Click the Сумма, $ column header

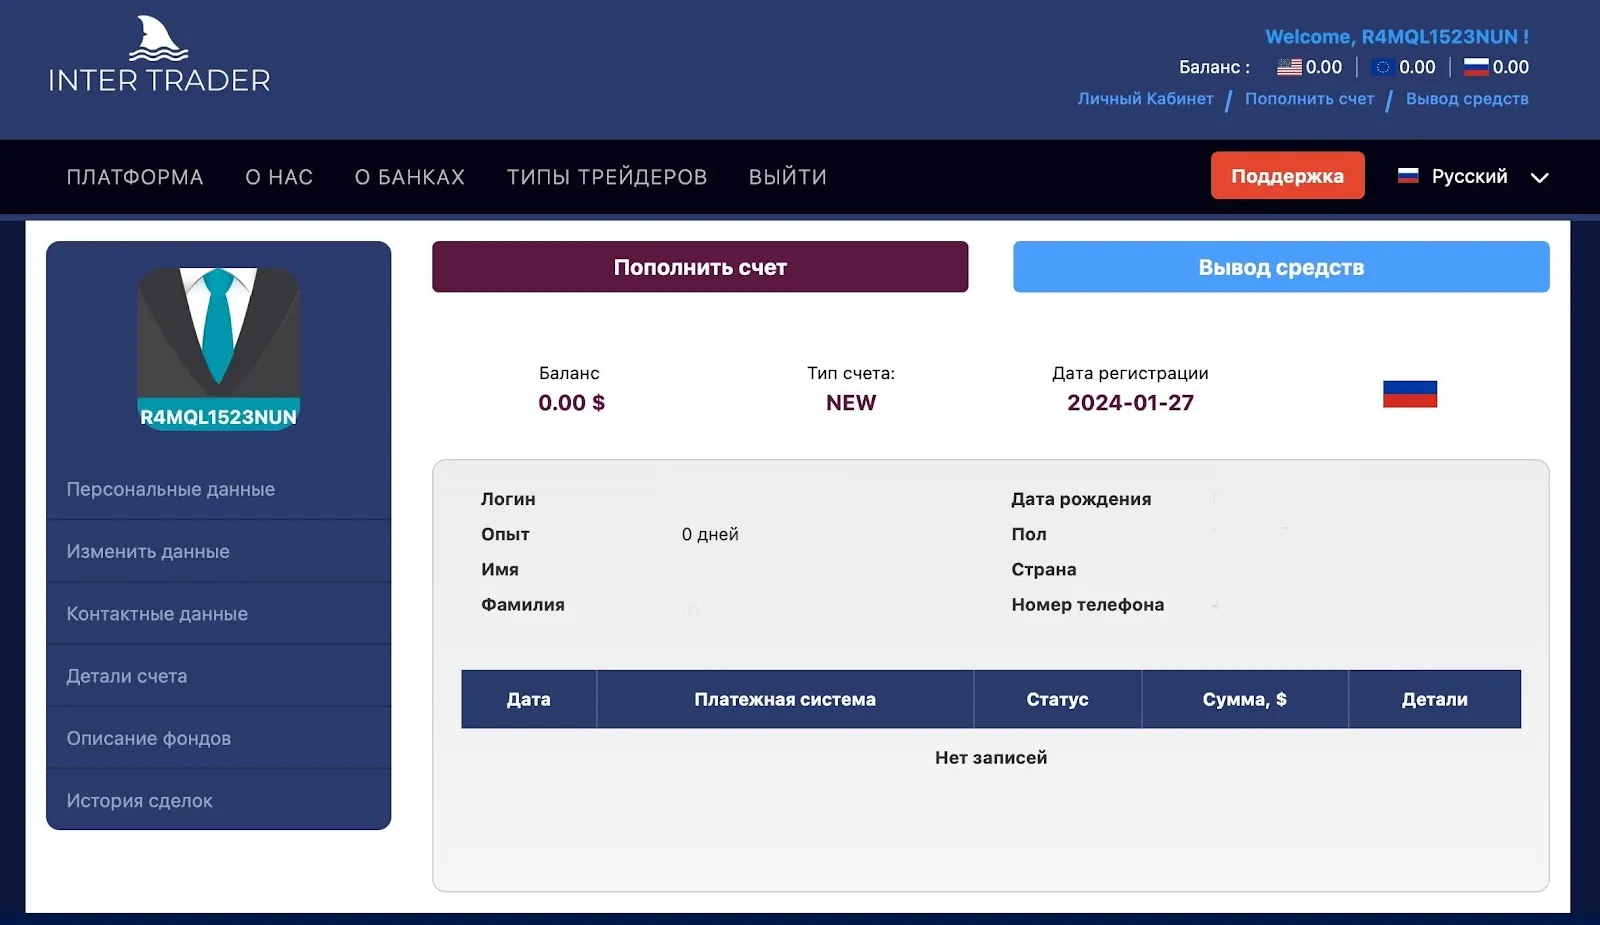(1245, 699)
